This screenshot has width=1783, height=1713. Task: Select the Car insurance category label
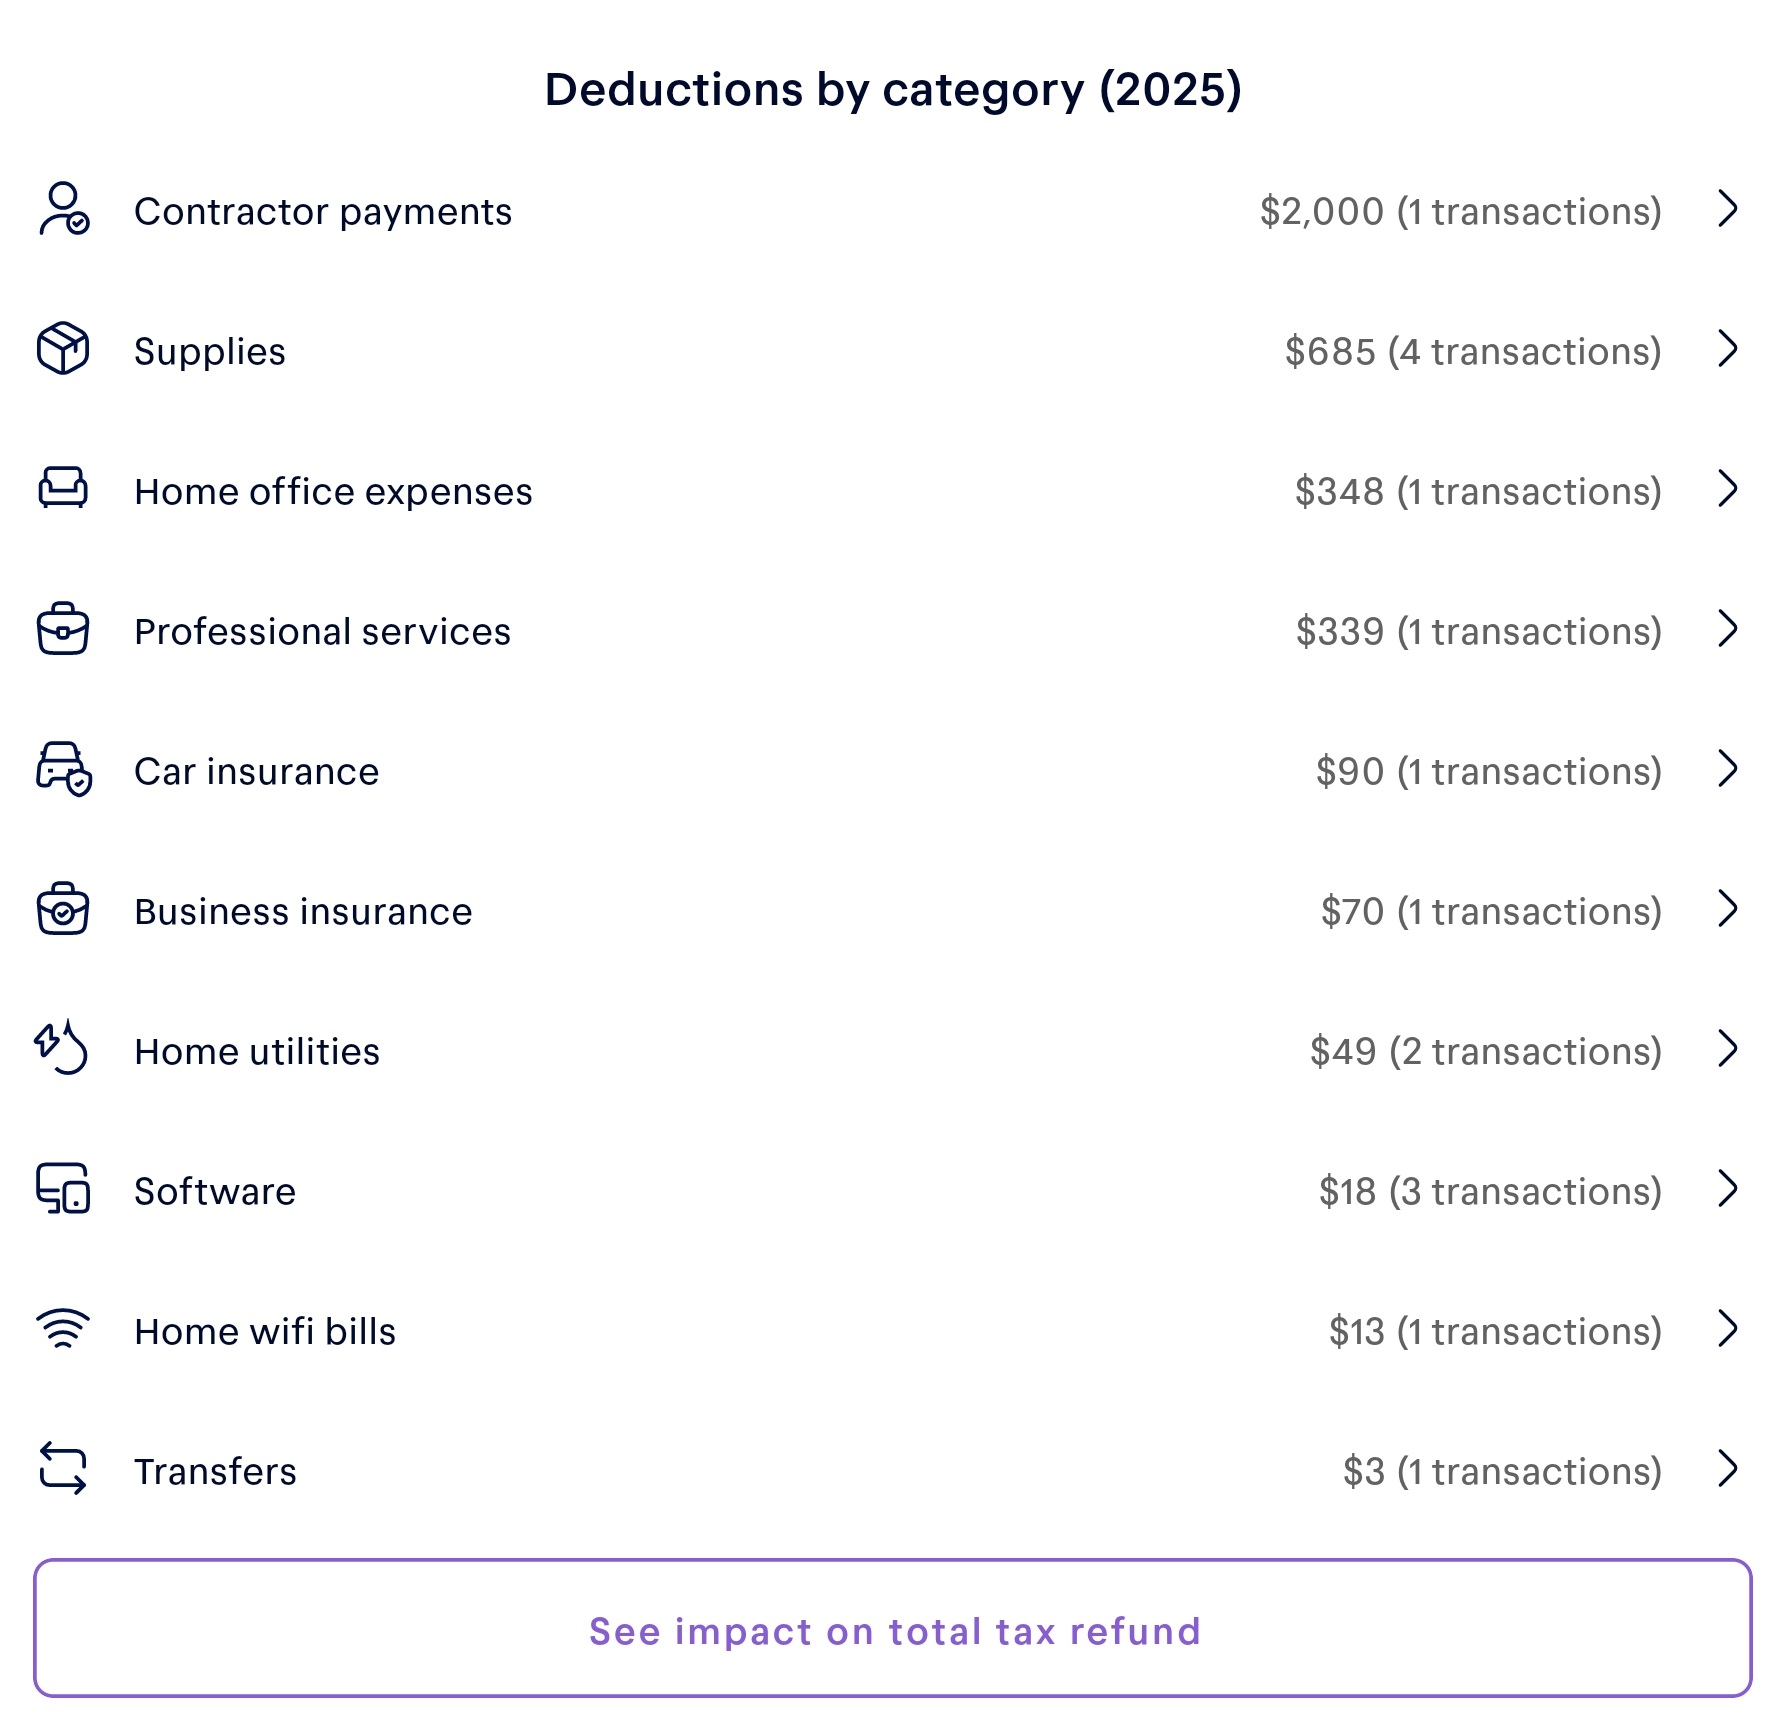coord(256,772)
